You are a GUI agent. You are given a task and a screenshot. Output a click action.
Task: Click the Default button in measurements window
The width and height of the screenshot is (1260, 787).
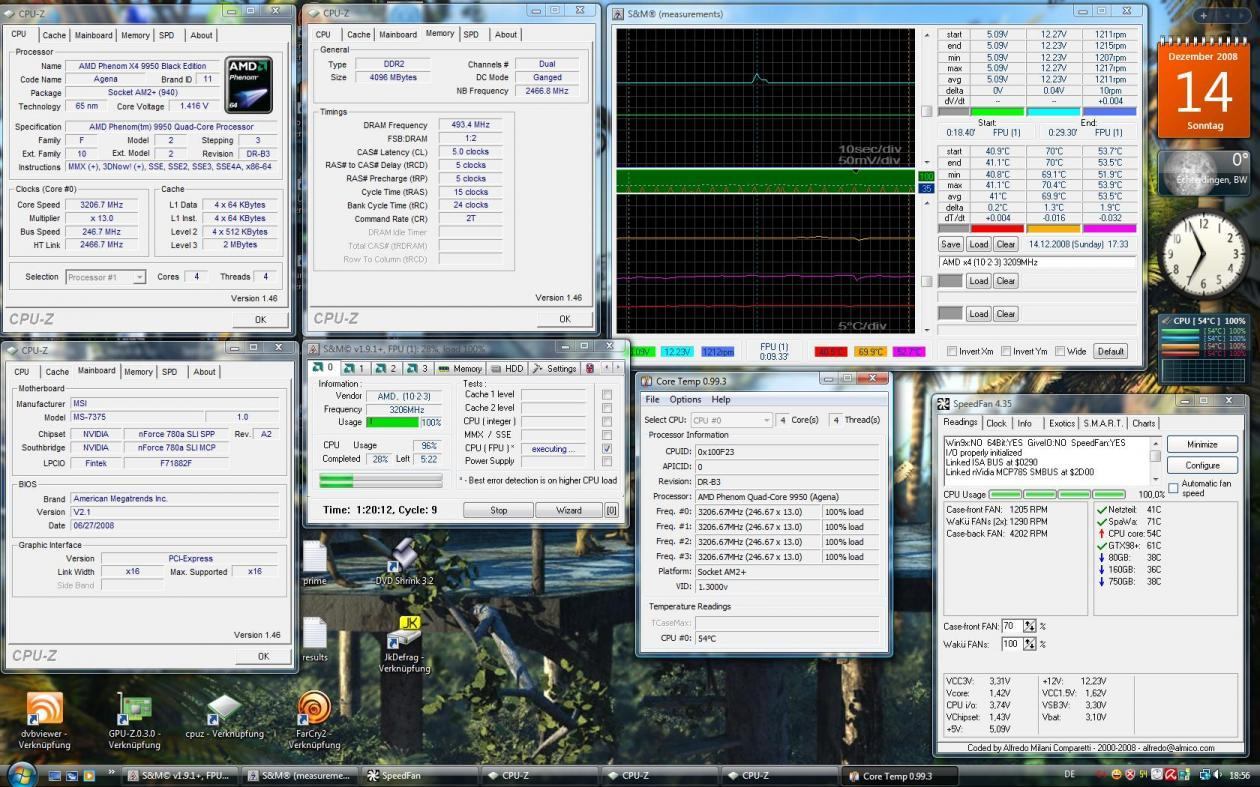(1111, 351)
